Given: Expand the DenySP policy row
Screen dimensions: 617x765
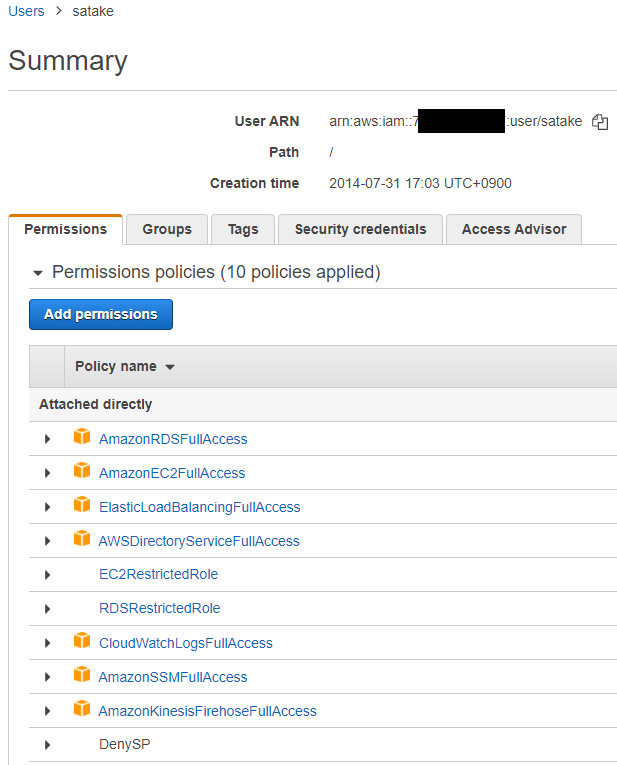Looking at the screenshot, I should pos(47,745).
